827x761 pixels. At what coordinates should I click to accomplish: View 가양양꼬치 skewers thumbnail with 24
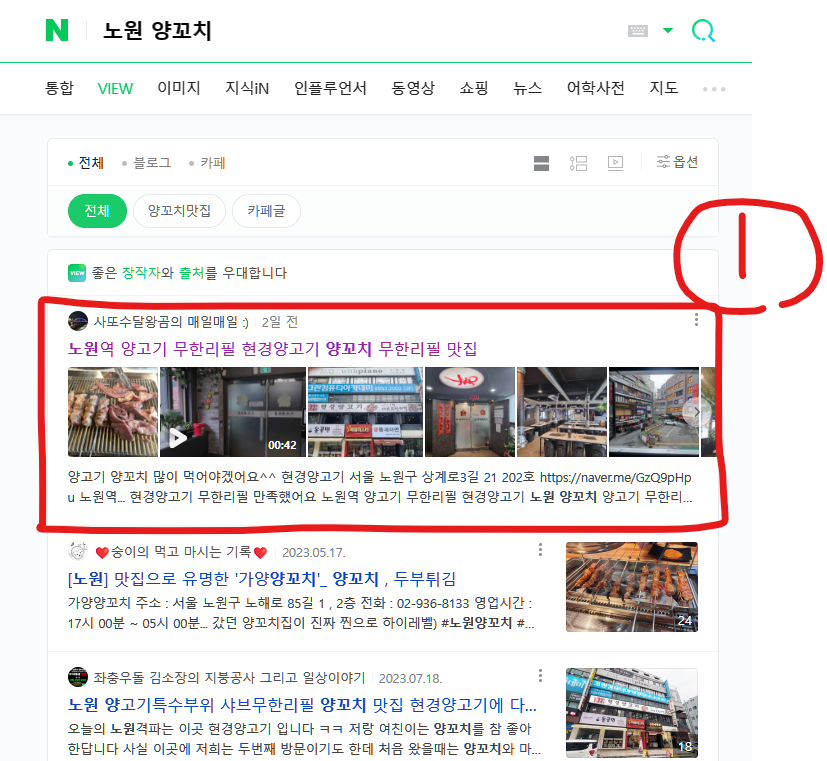pyautogui.click(x=632, y=587)
